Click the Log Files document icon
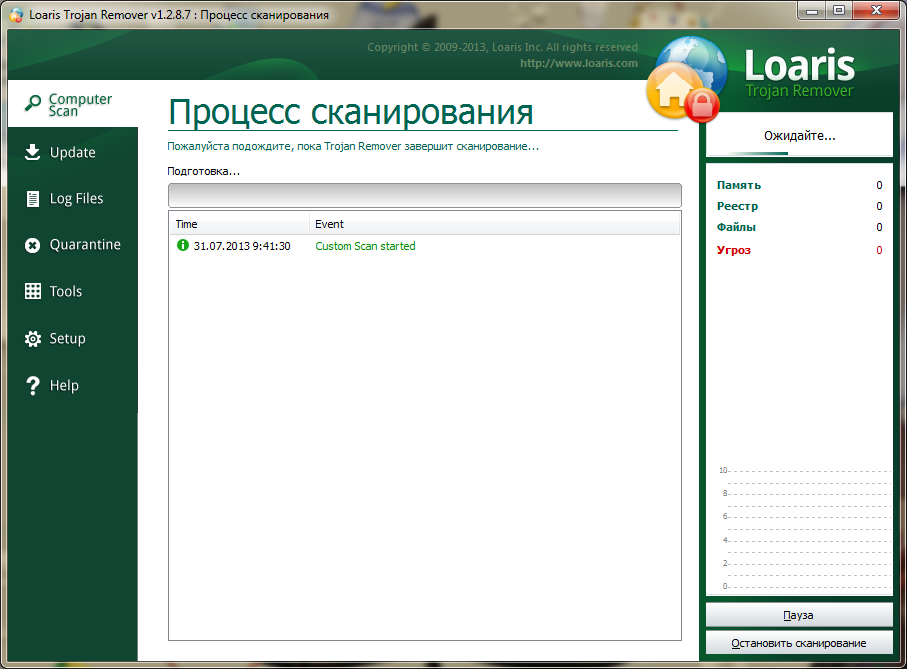This screenshot has height=669, width=907. coord(33,199)
